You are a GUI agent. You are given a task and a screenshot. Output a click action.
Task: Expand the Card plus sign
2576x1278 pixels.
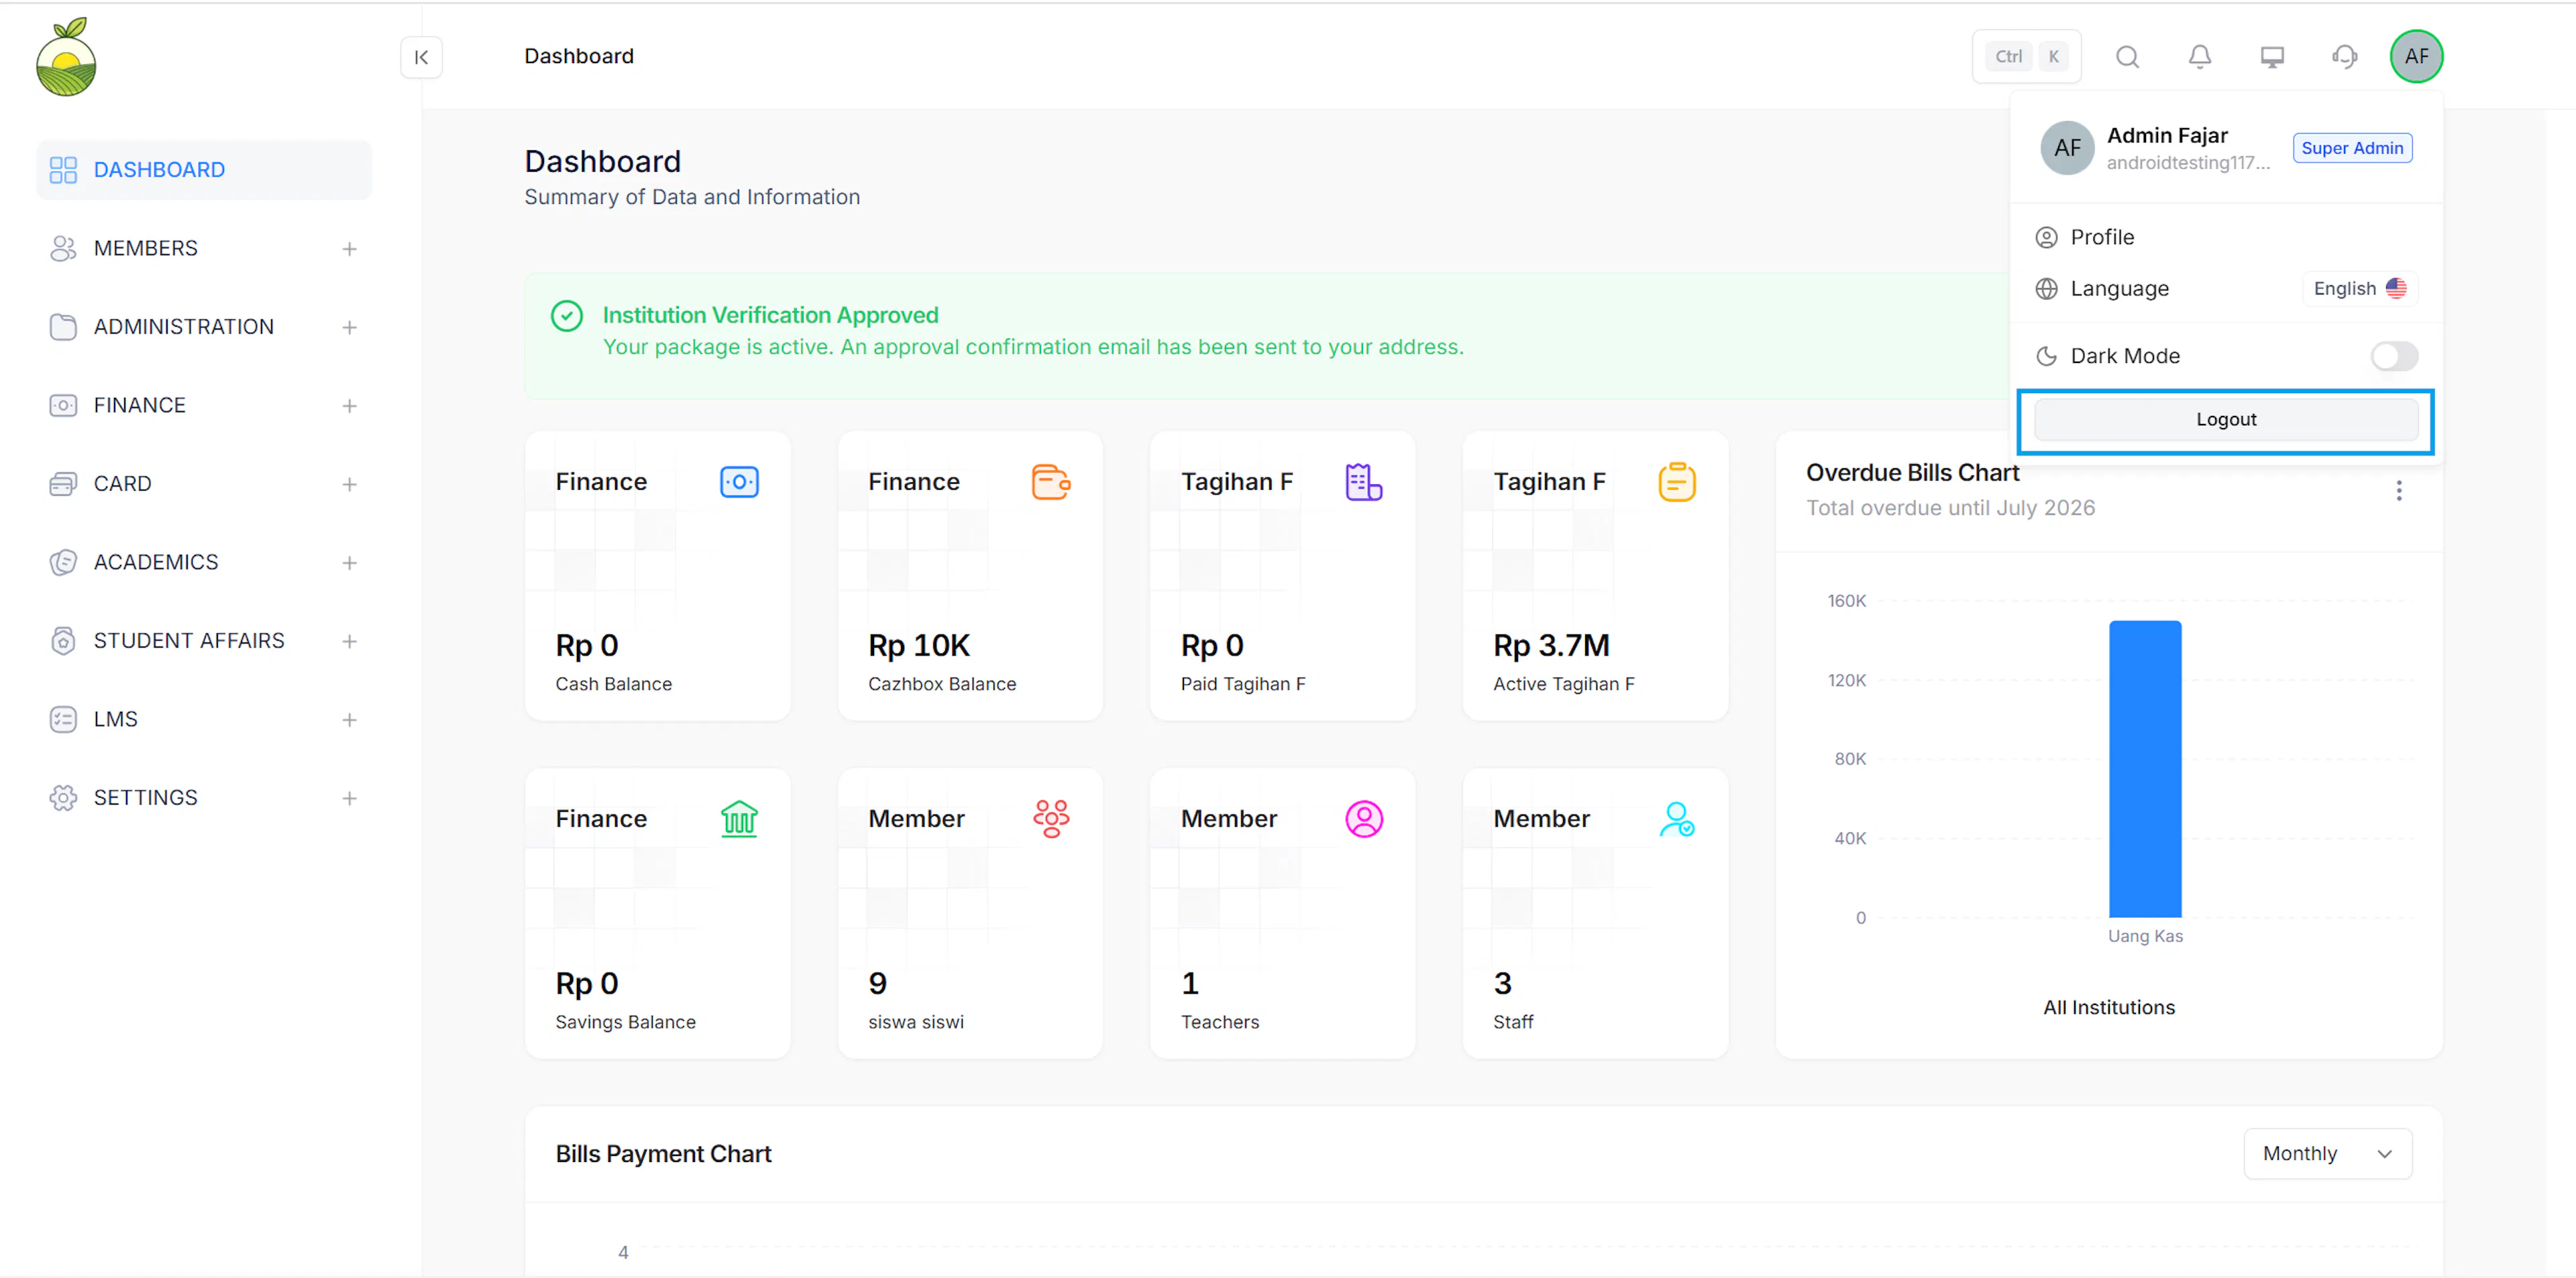coord(349,484)
